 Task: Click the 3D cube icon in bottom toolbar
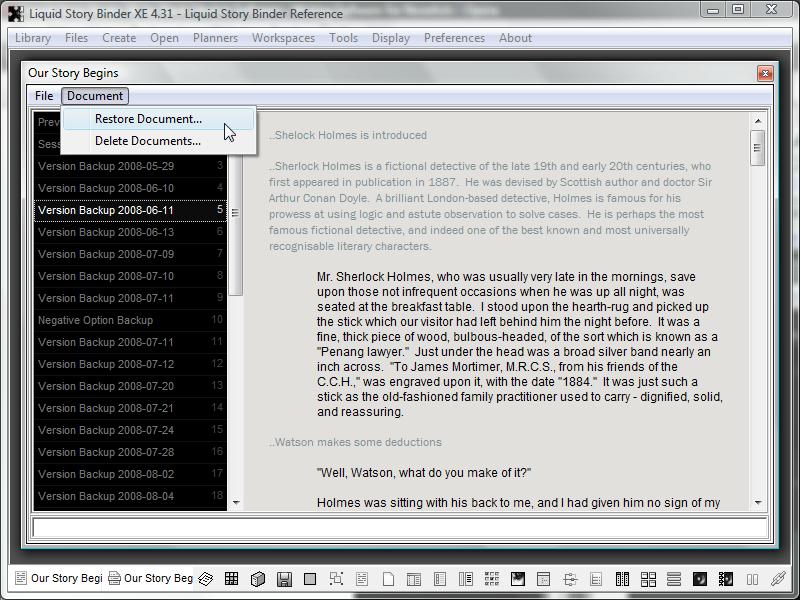pos(258,579)
